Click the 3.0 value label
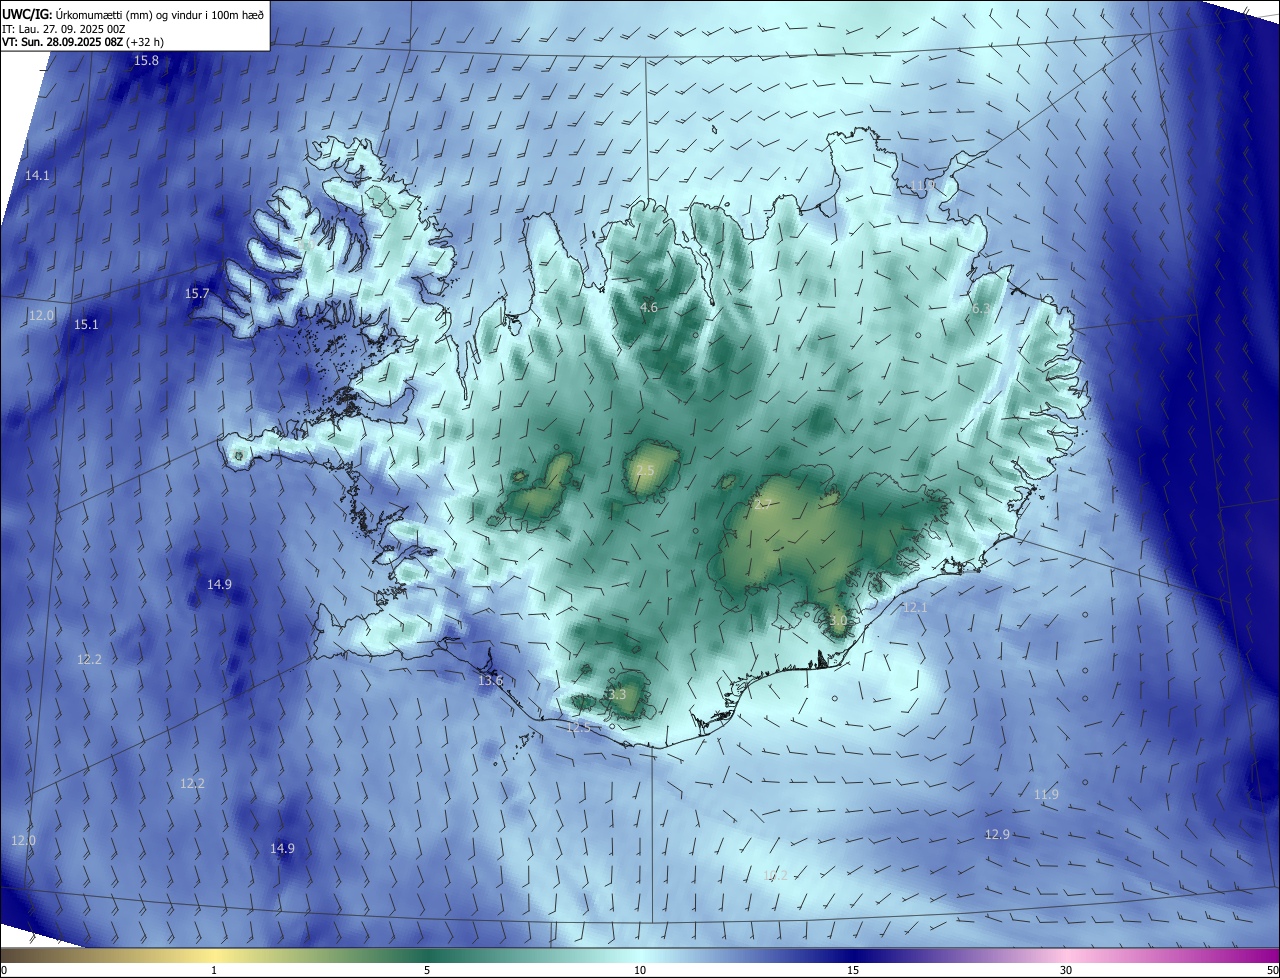 click(x=838, y=620)
